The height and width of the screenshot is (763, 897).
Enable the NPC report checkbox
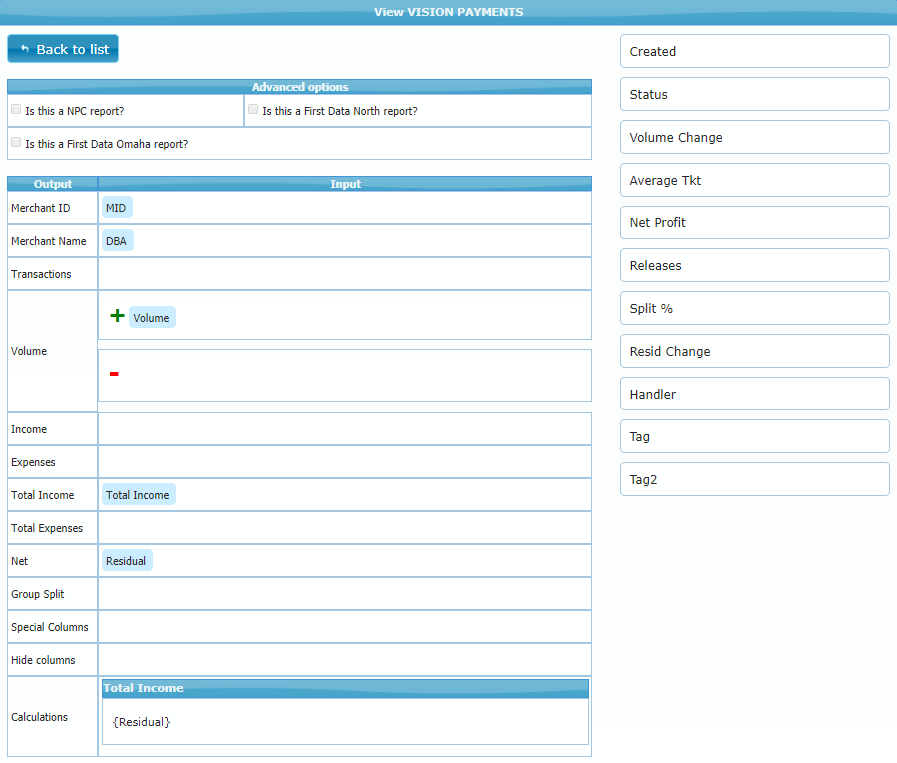point(16,109)
